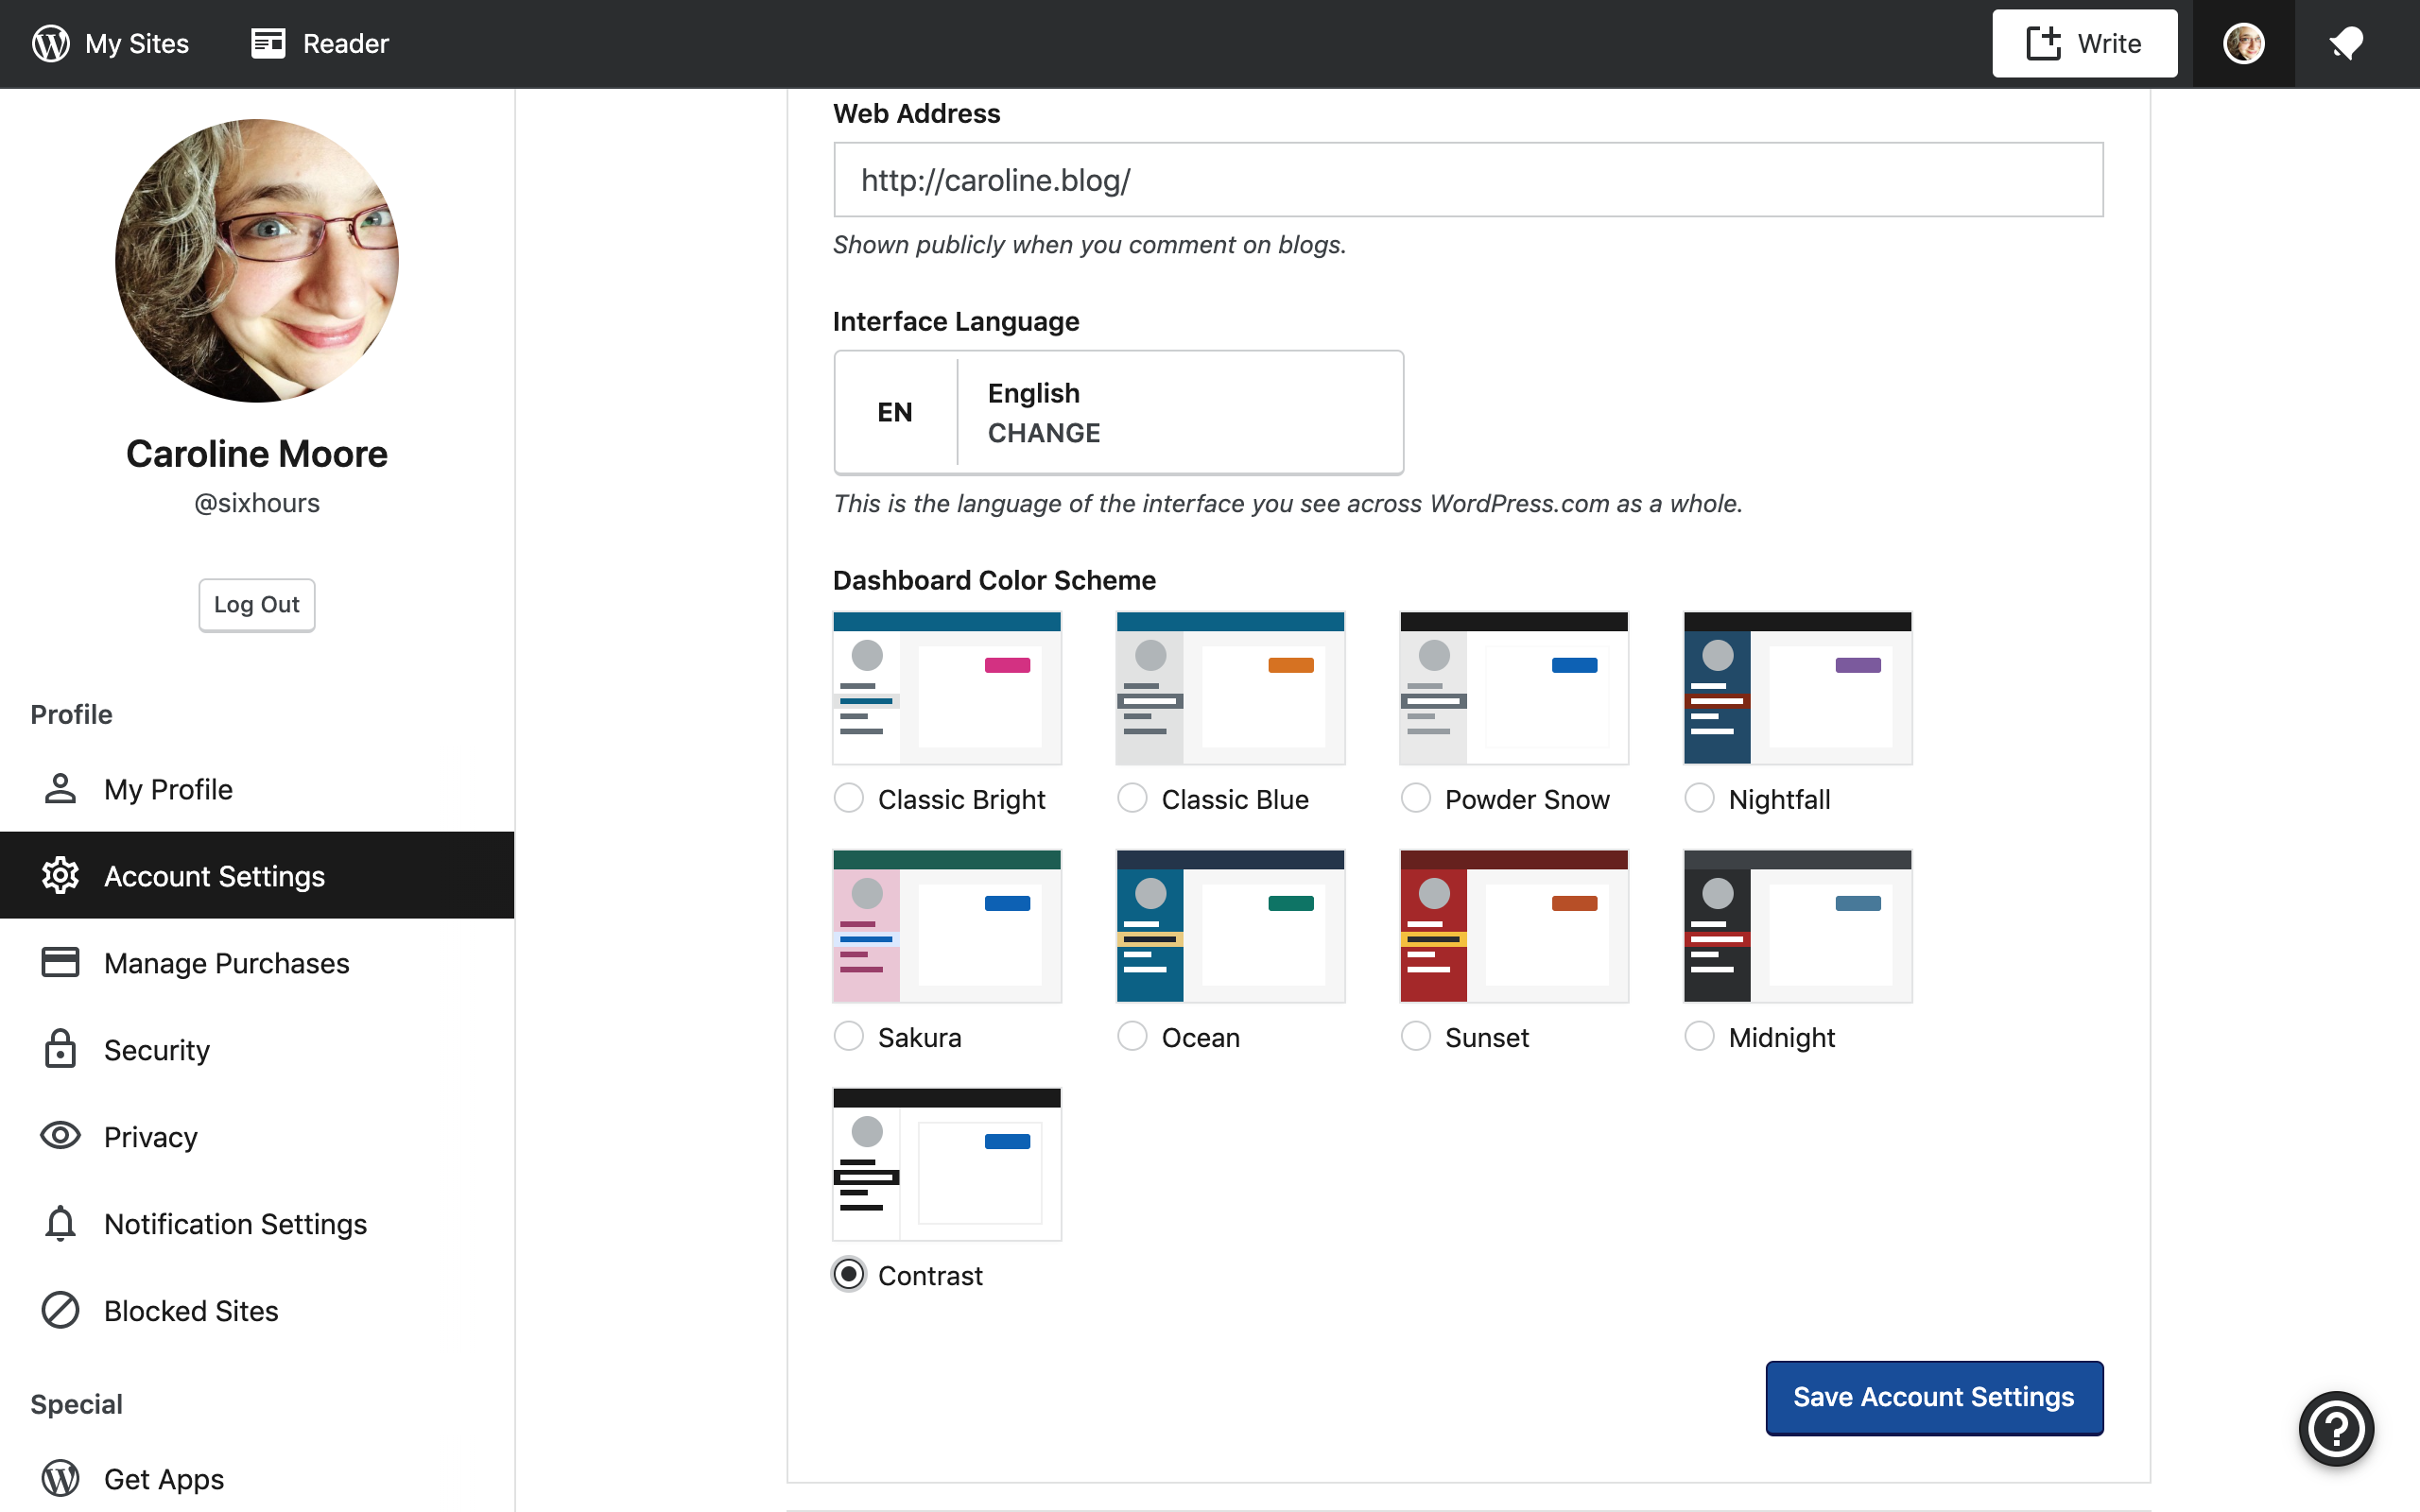Click the Blocked Sites icon
This screenshot has height=1512, width=2420.
pos(61,1310)
